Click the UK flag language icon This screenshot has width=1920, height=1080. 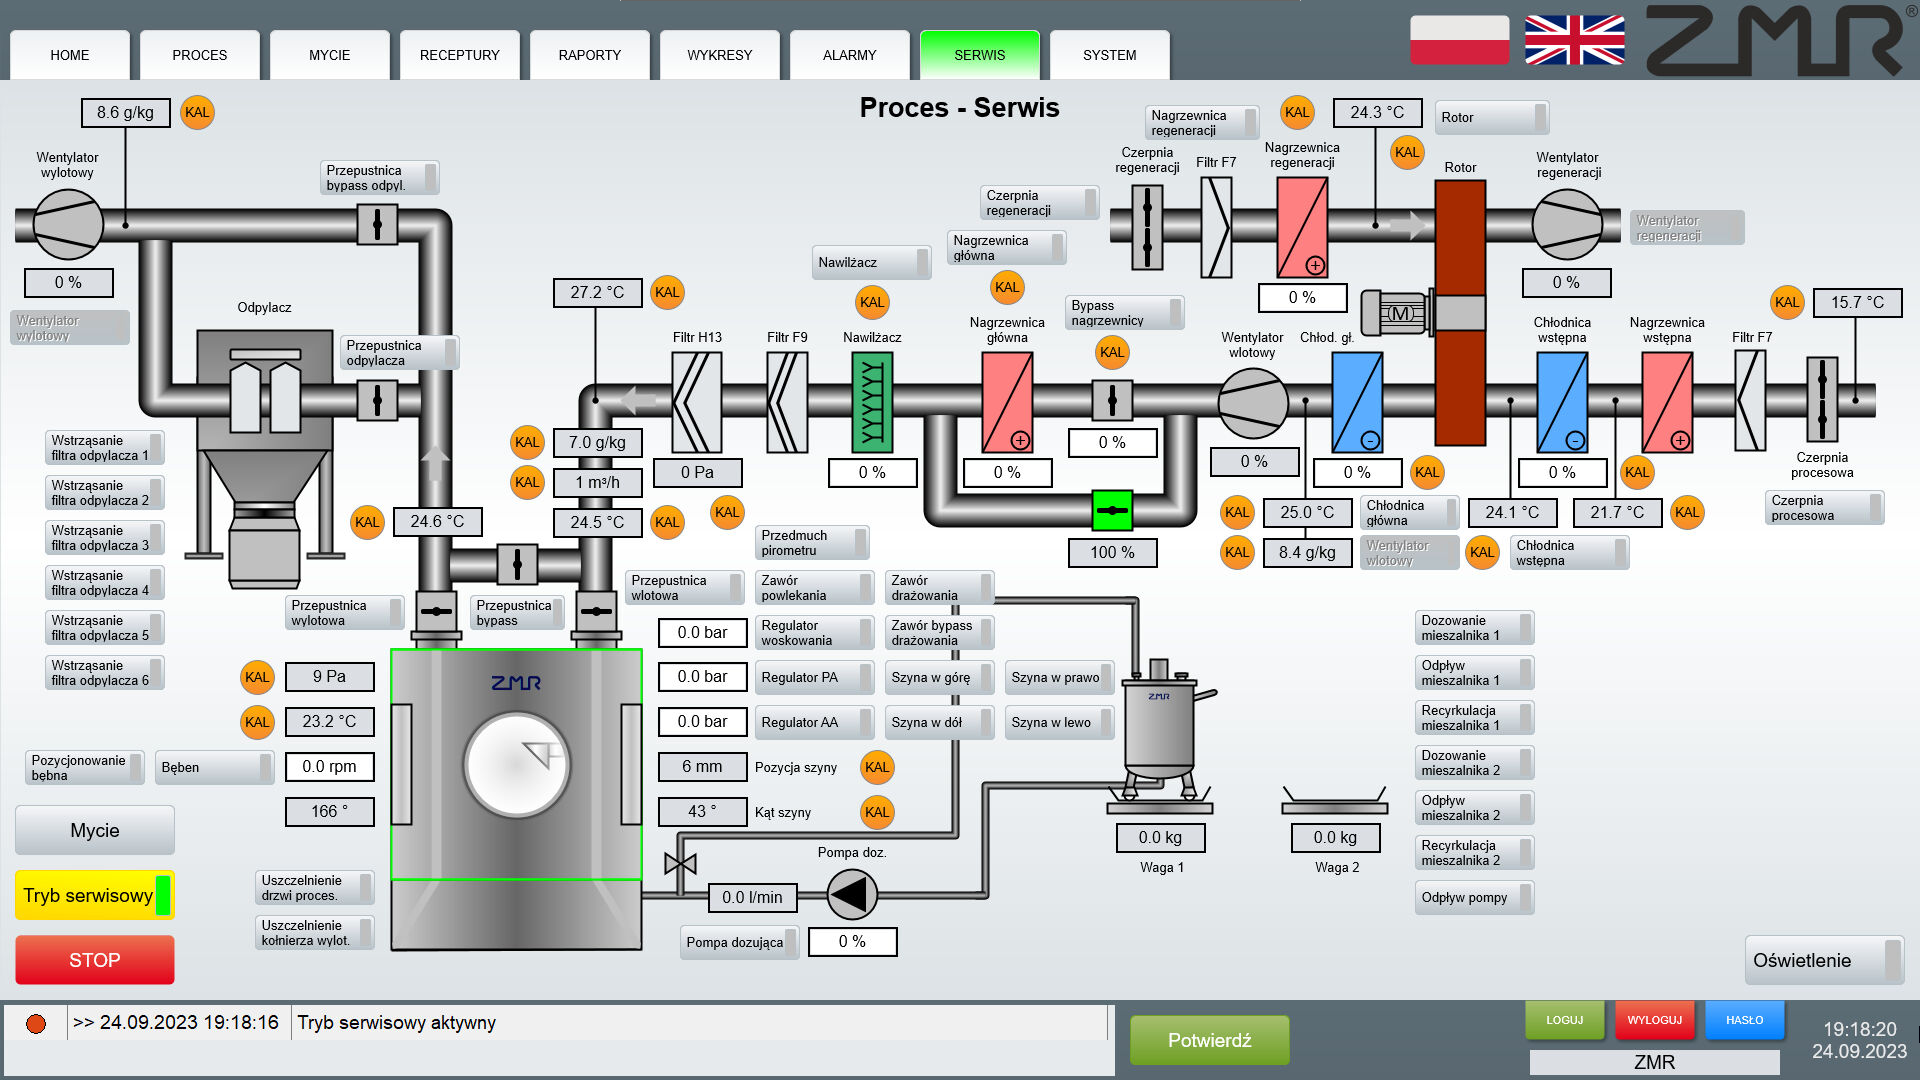click(x=1574, y=40)
